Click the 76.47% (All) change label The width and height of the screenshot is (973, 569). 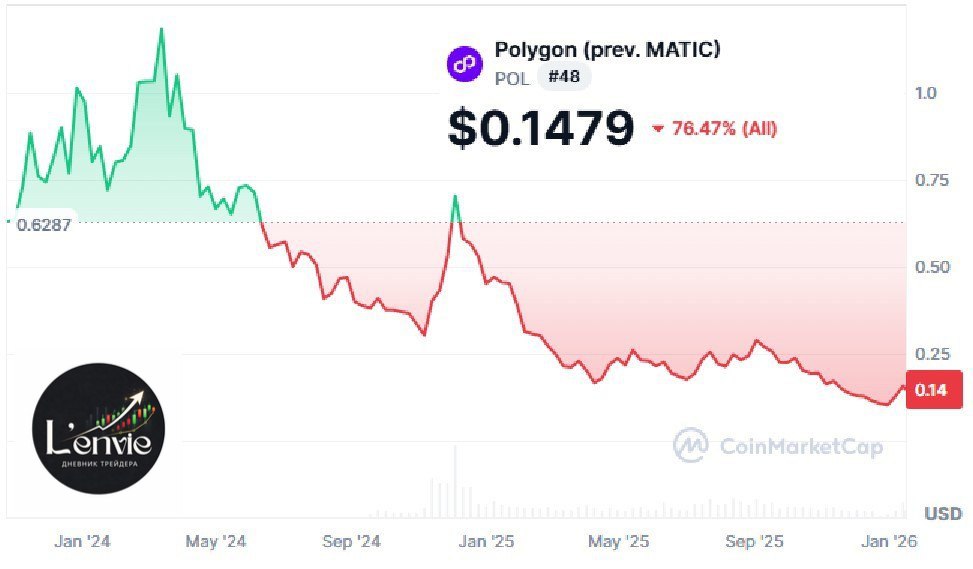pos(724,129)
